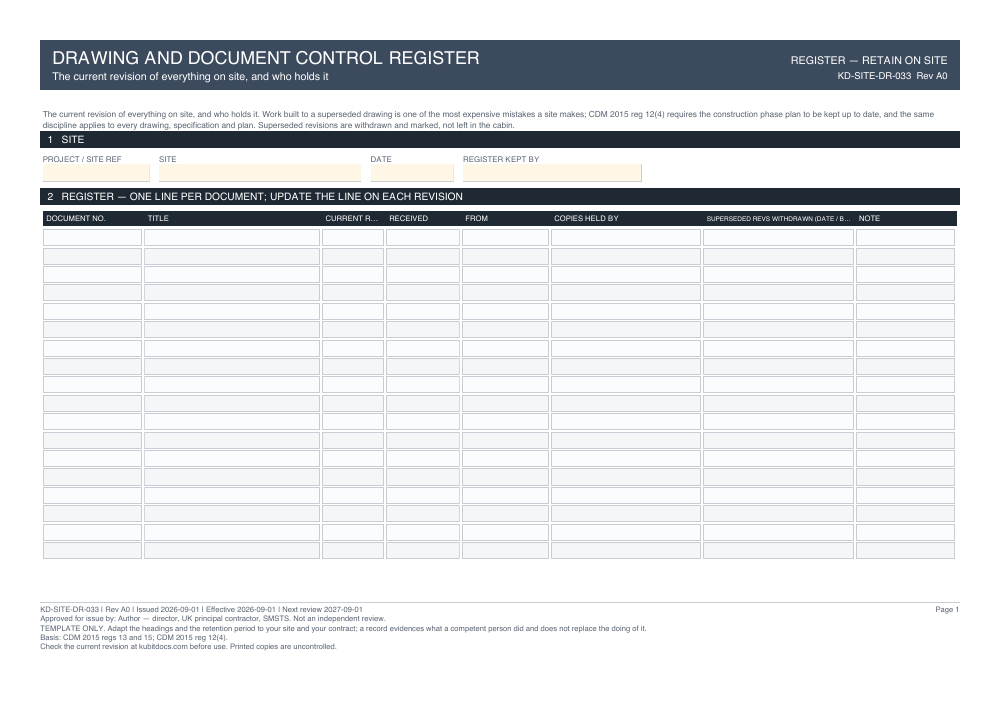
Task: Click the FROM column header
Action: [x=476, y=219]
